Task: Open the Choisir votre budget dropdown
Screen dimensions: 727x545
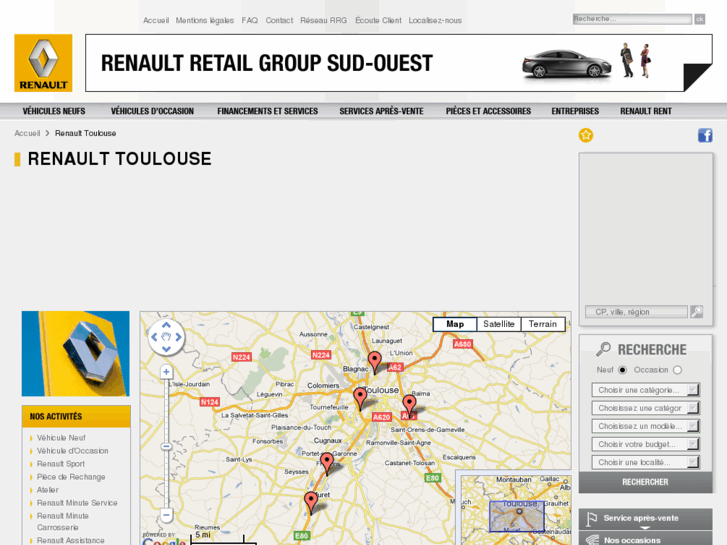Action: (645, 444)
